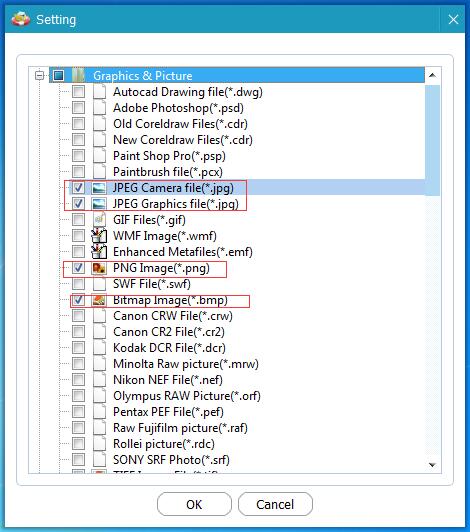Click the Enhanced Metafiles paint icon
This screenshot has width=470, height=532.
click(99, 251)
